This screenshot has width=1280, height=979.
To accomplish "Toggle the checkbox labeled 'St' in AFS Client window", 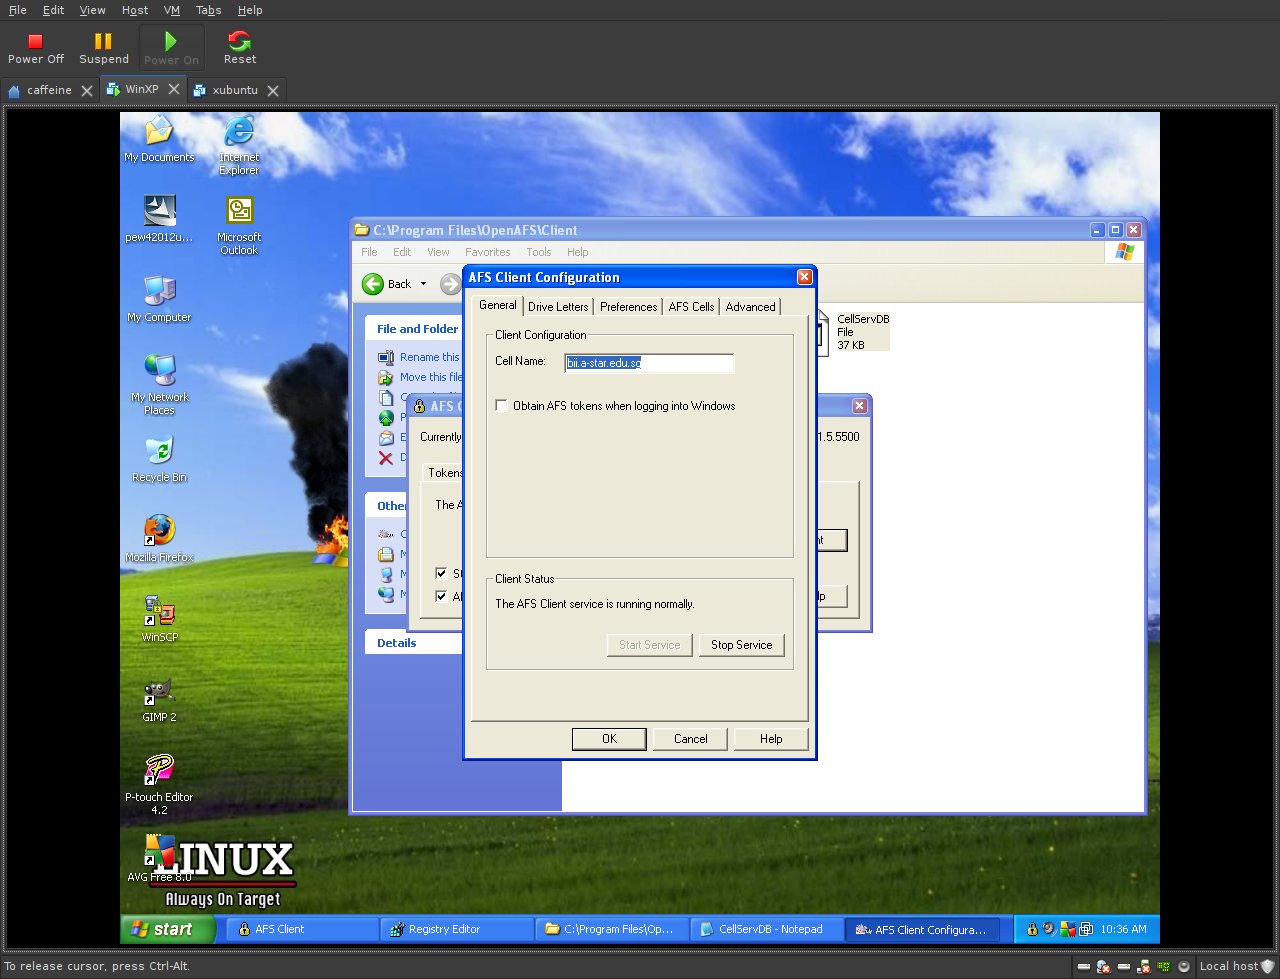I will coord(441,574).
